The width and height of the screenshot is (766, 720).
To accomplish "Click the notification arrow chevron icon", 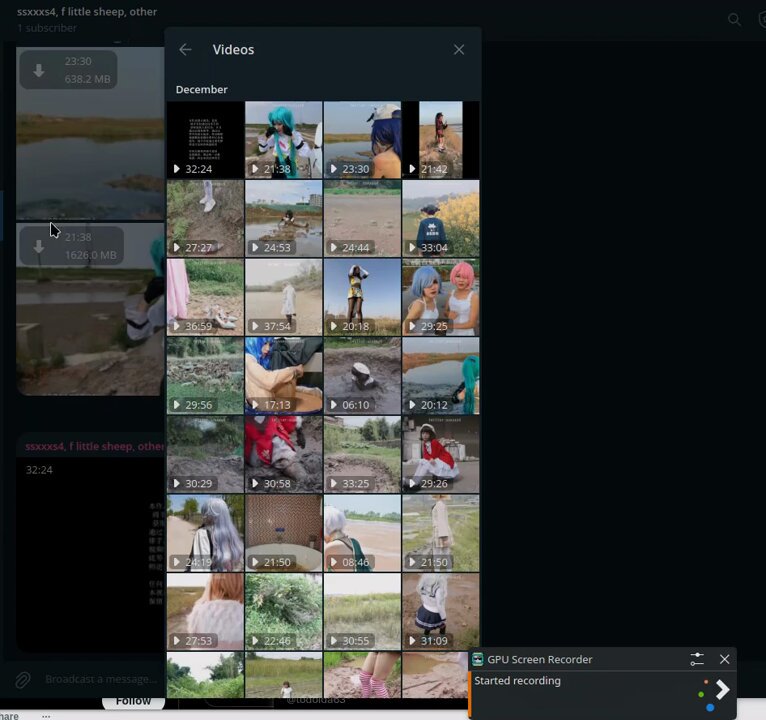I will point(722,689).
